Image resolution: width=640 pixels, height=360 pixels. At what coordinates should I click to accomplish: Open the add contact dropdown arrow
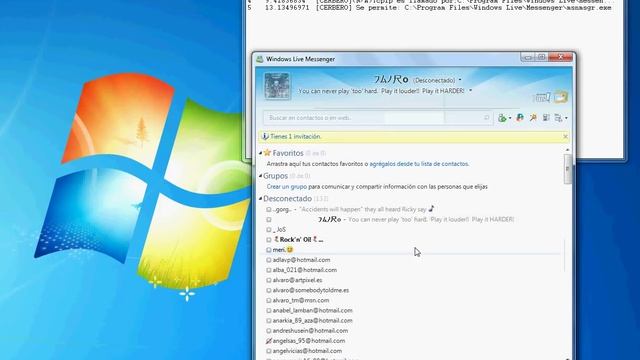click(510, 118)
